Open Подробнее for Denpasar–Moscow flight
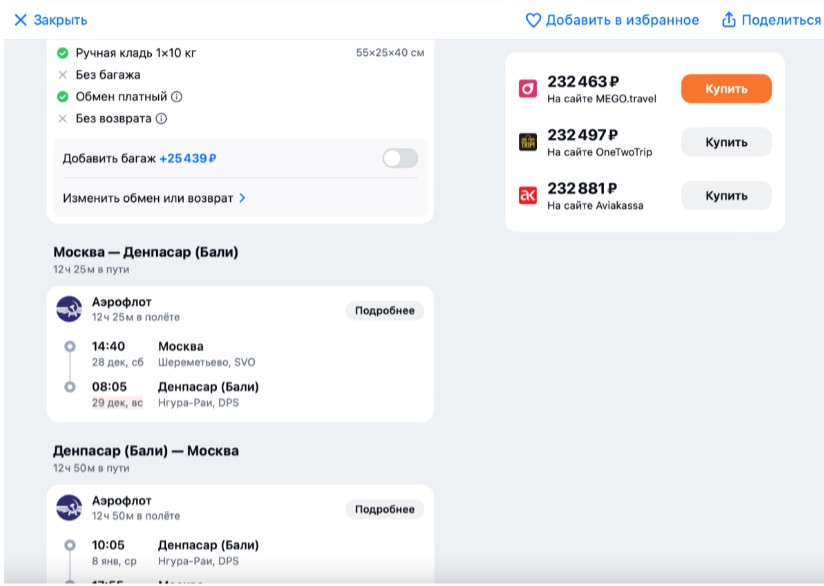Screen dimensions: 824x586 coord(385,509)
